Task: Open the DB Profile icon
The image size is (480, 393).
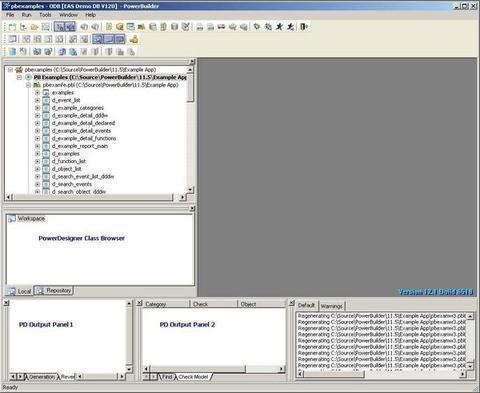Action: (x=152, y=27)
